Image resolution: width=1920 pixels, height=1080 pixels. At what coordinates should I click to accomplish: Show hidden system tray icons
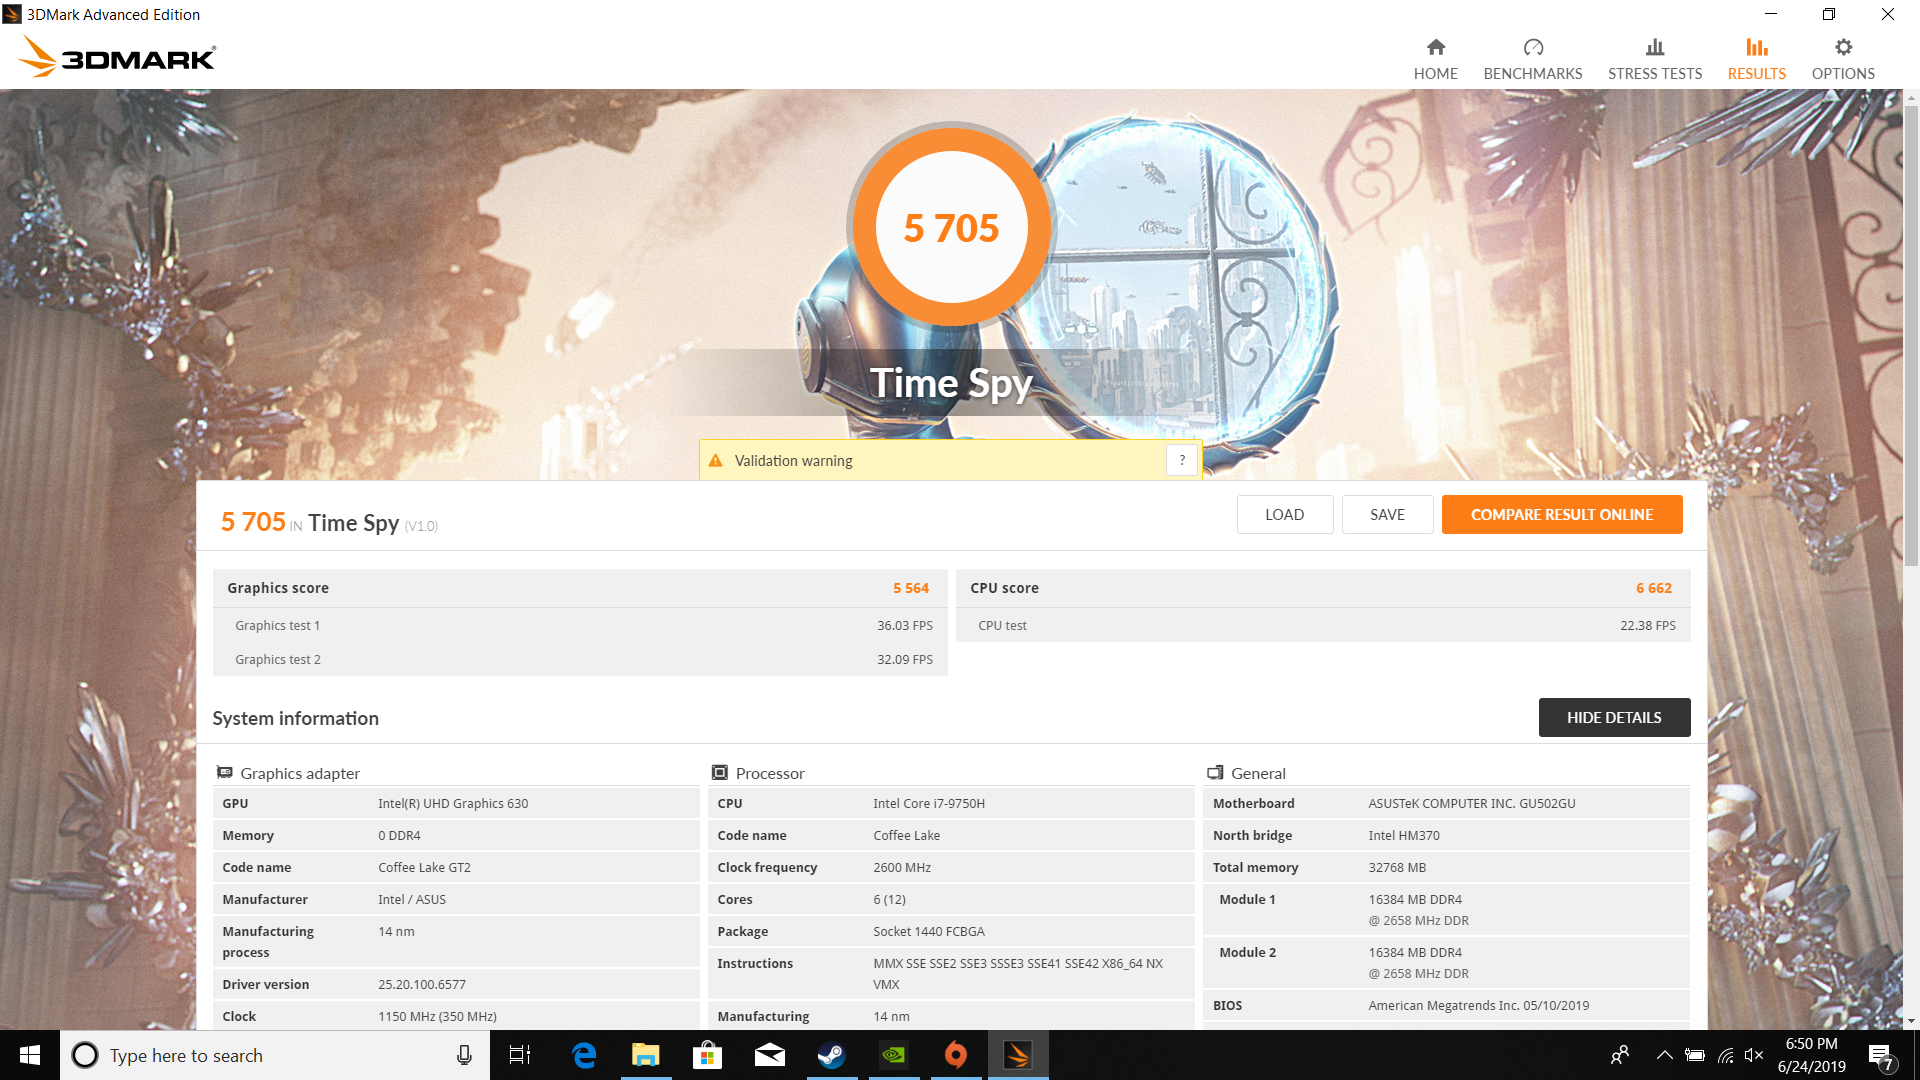[1664, 1055]
